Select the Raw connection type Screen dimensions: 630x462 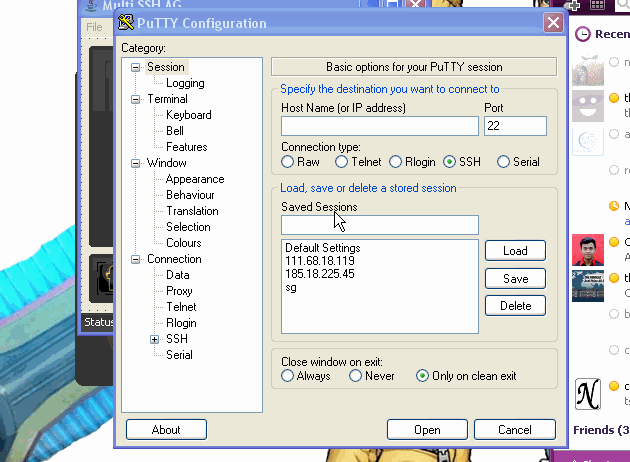(287, 162)
